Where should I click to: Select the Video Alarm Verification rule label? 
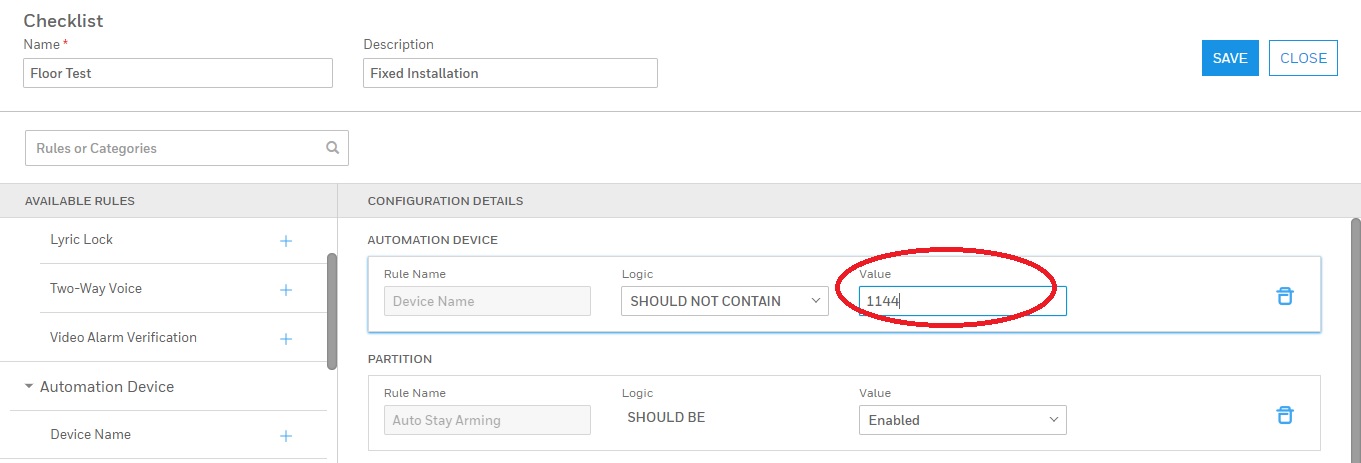point(123,338)
